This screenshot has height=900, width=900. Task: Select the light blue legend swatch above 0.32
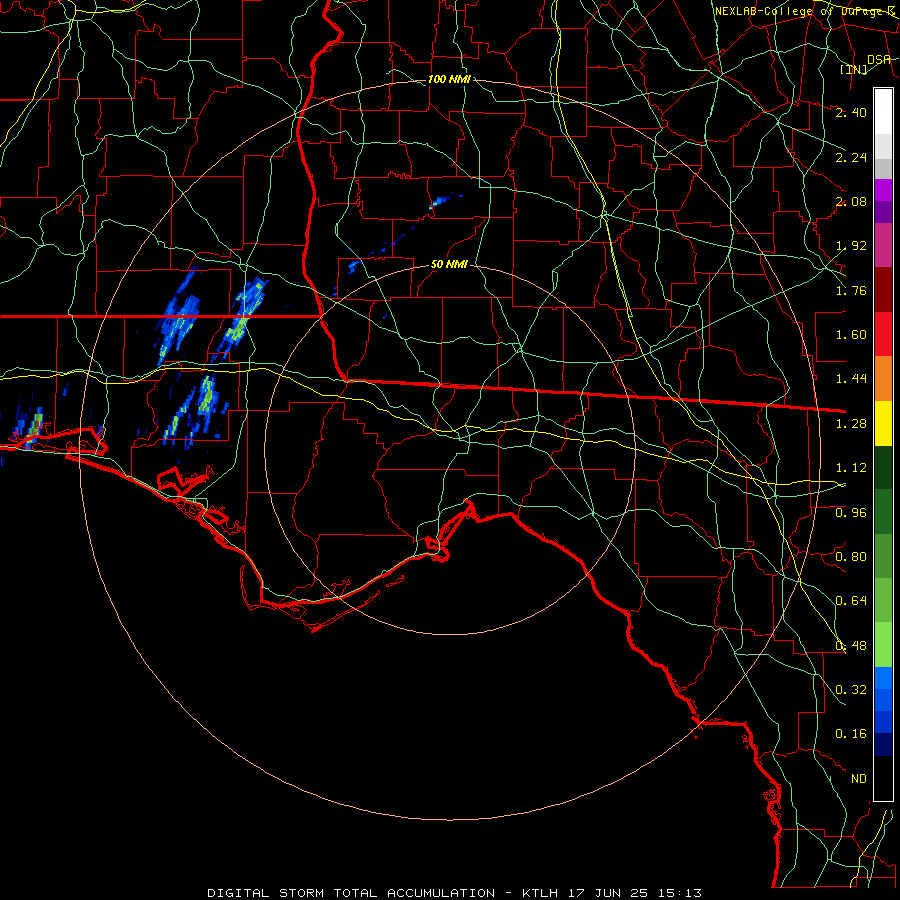pos(883,678)
